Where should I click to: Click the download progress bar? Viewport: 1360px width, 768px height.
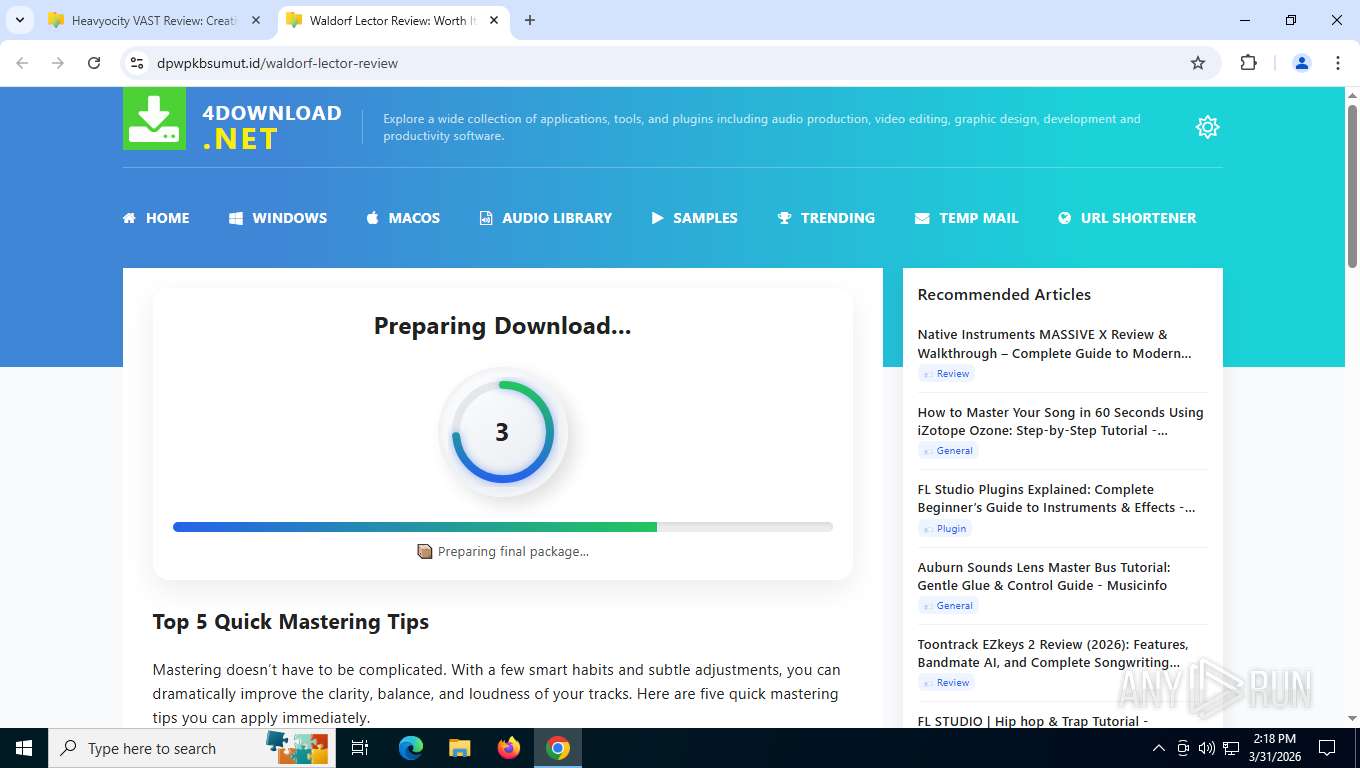[x=502, y=527]
